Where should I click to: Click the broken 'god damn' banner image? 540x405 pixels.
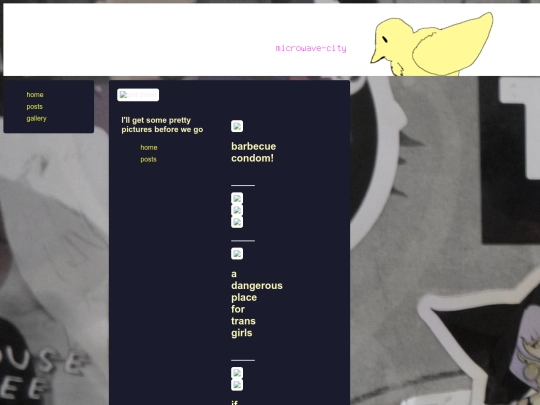(x=138, y=95)
